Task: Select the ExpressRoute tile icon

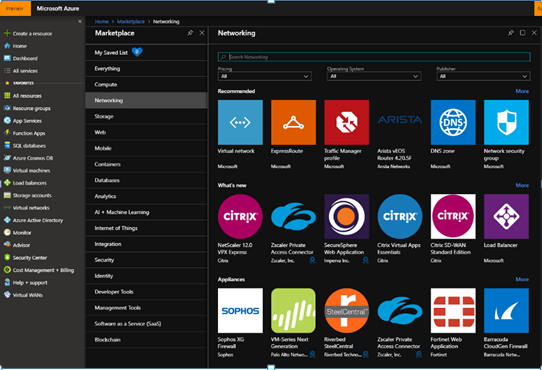Action: coord(293,122)
